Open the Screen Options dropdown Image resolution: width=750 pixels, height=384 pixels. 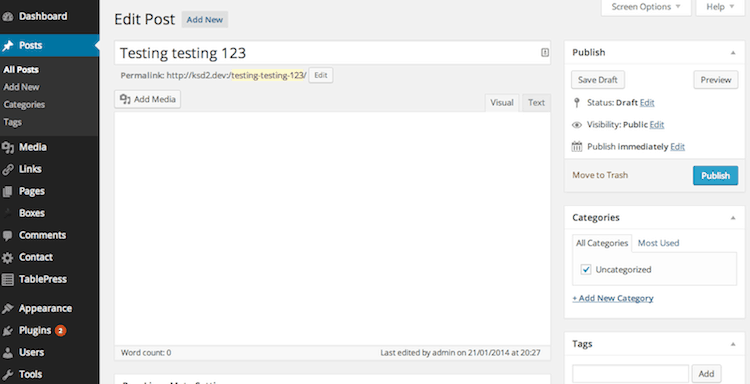click(x=646, y=7)
